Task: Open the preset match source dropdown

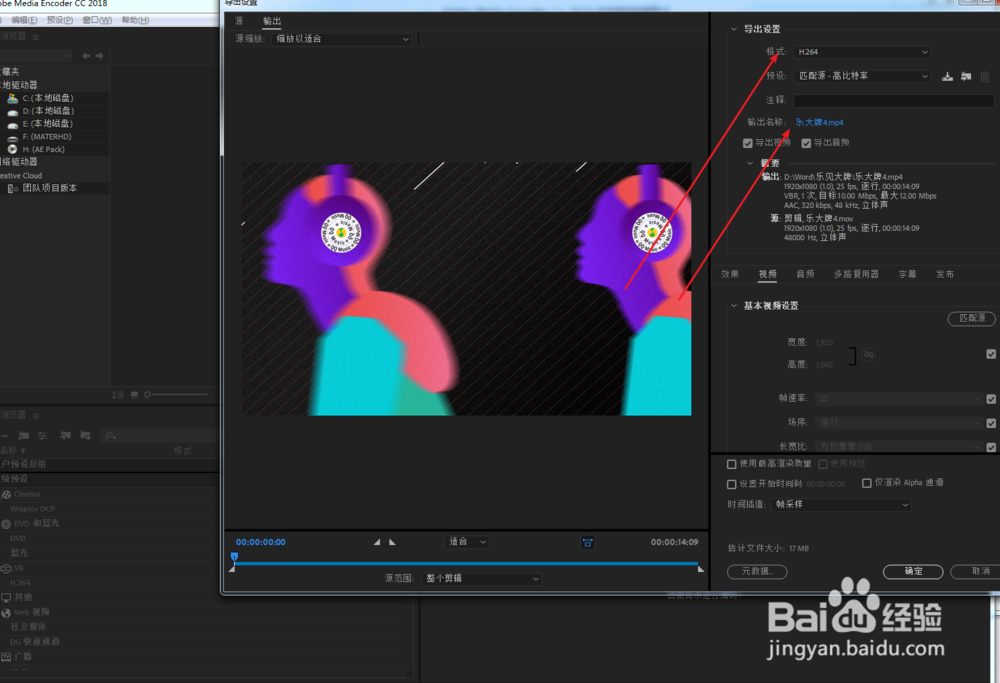Action: [862, 76]
